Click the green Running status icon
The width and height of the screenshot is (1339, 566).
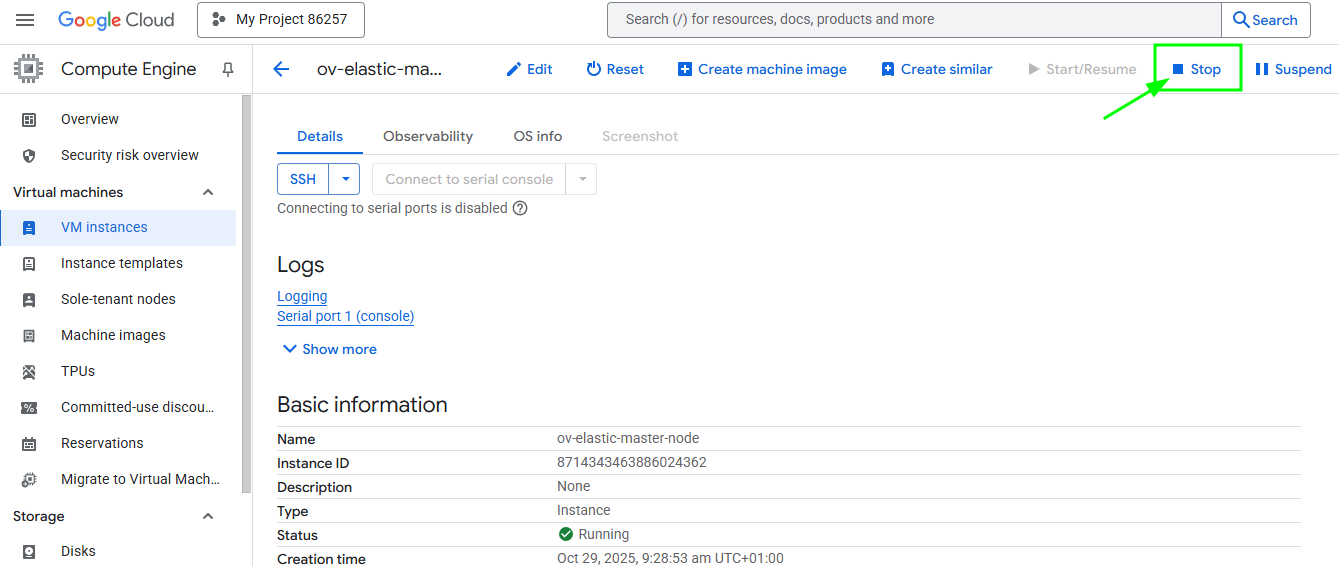coord(566,534)
